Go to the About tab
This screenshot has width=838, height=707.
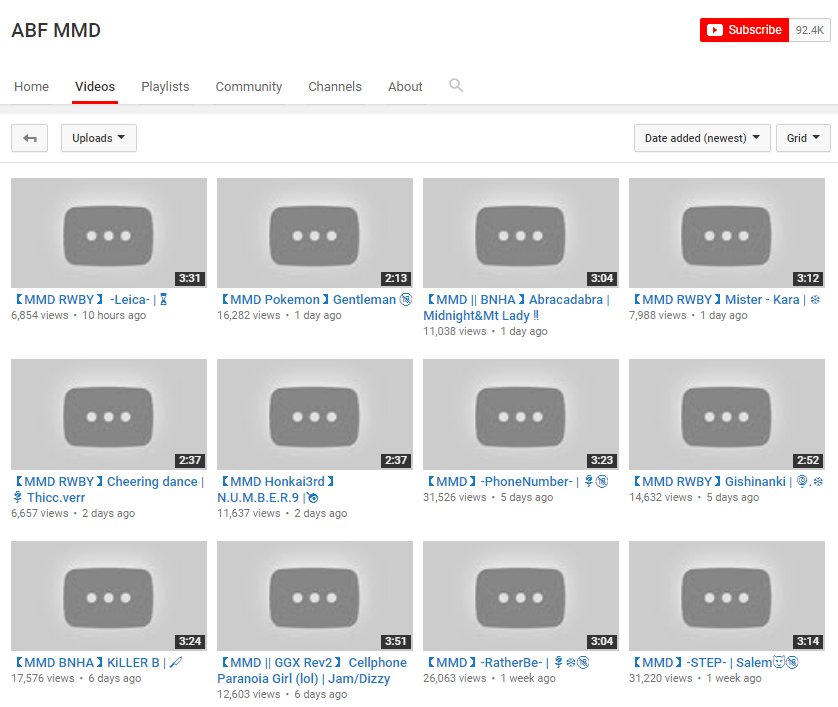pos(405,87)
